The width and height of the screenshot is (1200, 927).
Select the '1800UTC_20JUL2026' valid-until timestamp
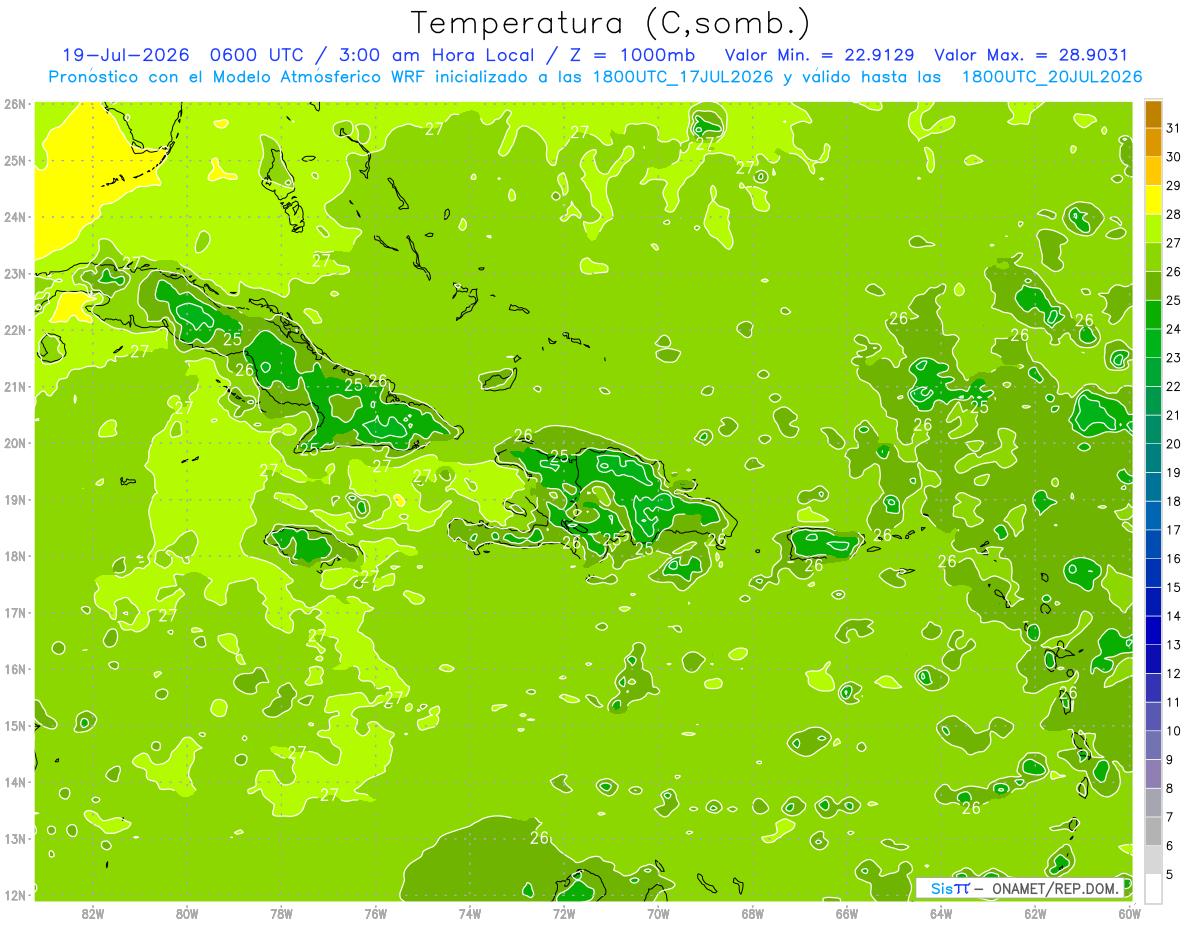(x=1052, y=77)
